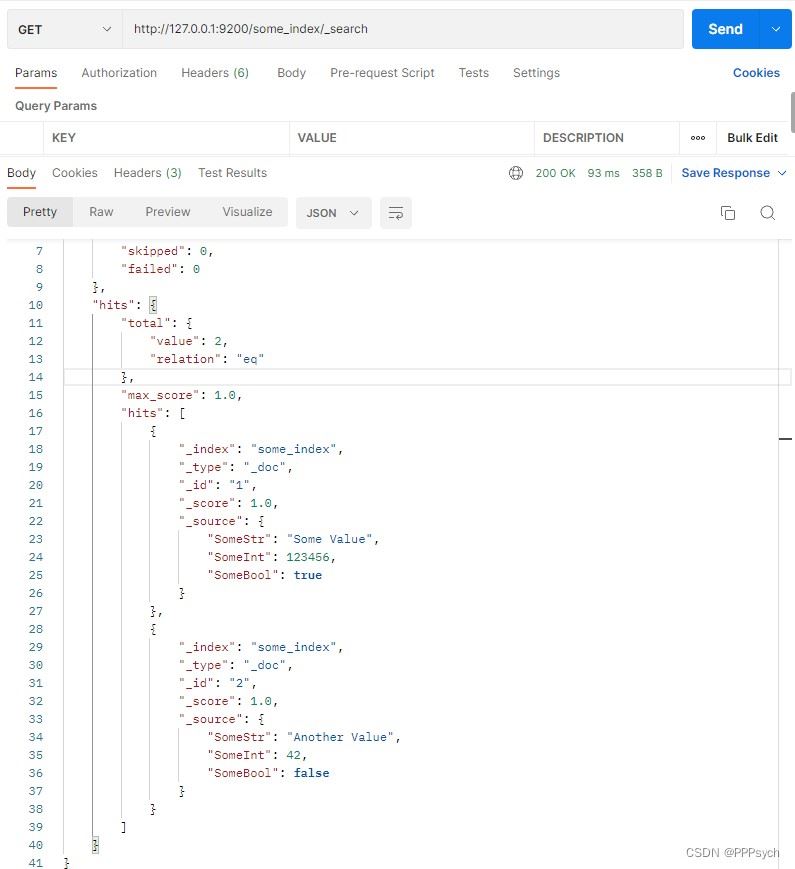Viewport: 795px width, 869px height.
Task: View network details via the globe icon
Action: [516, 172]
